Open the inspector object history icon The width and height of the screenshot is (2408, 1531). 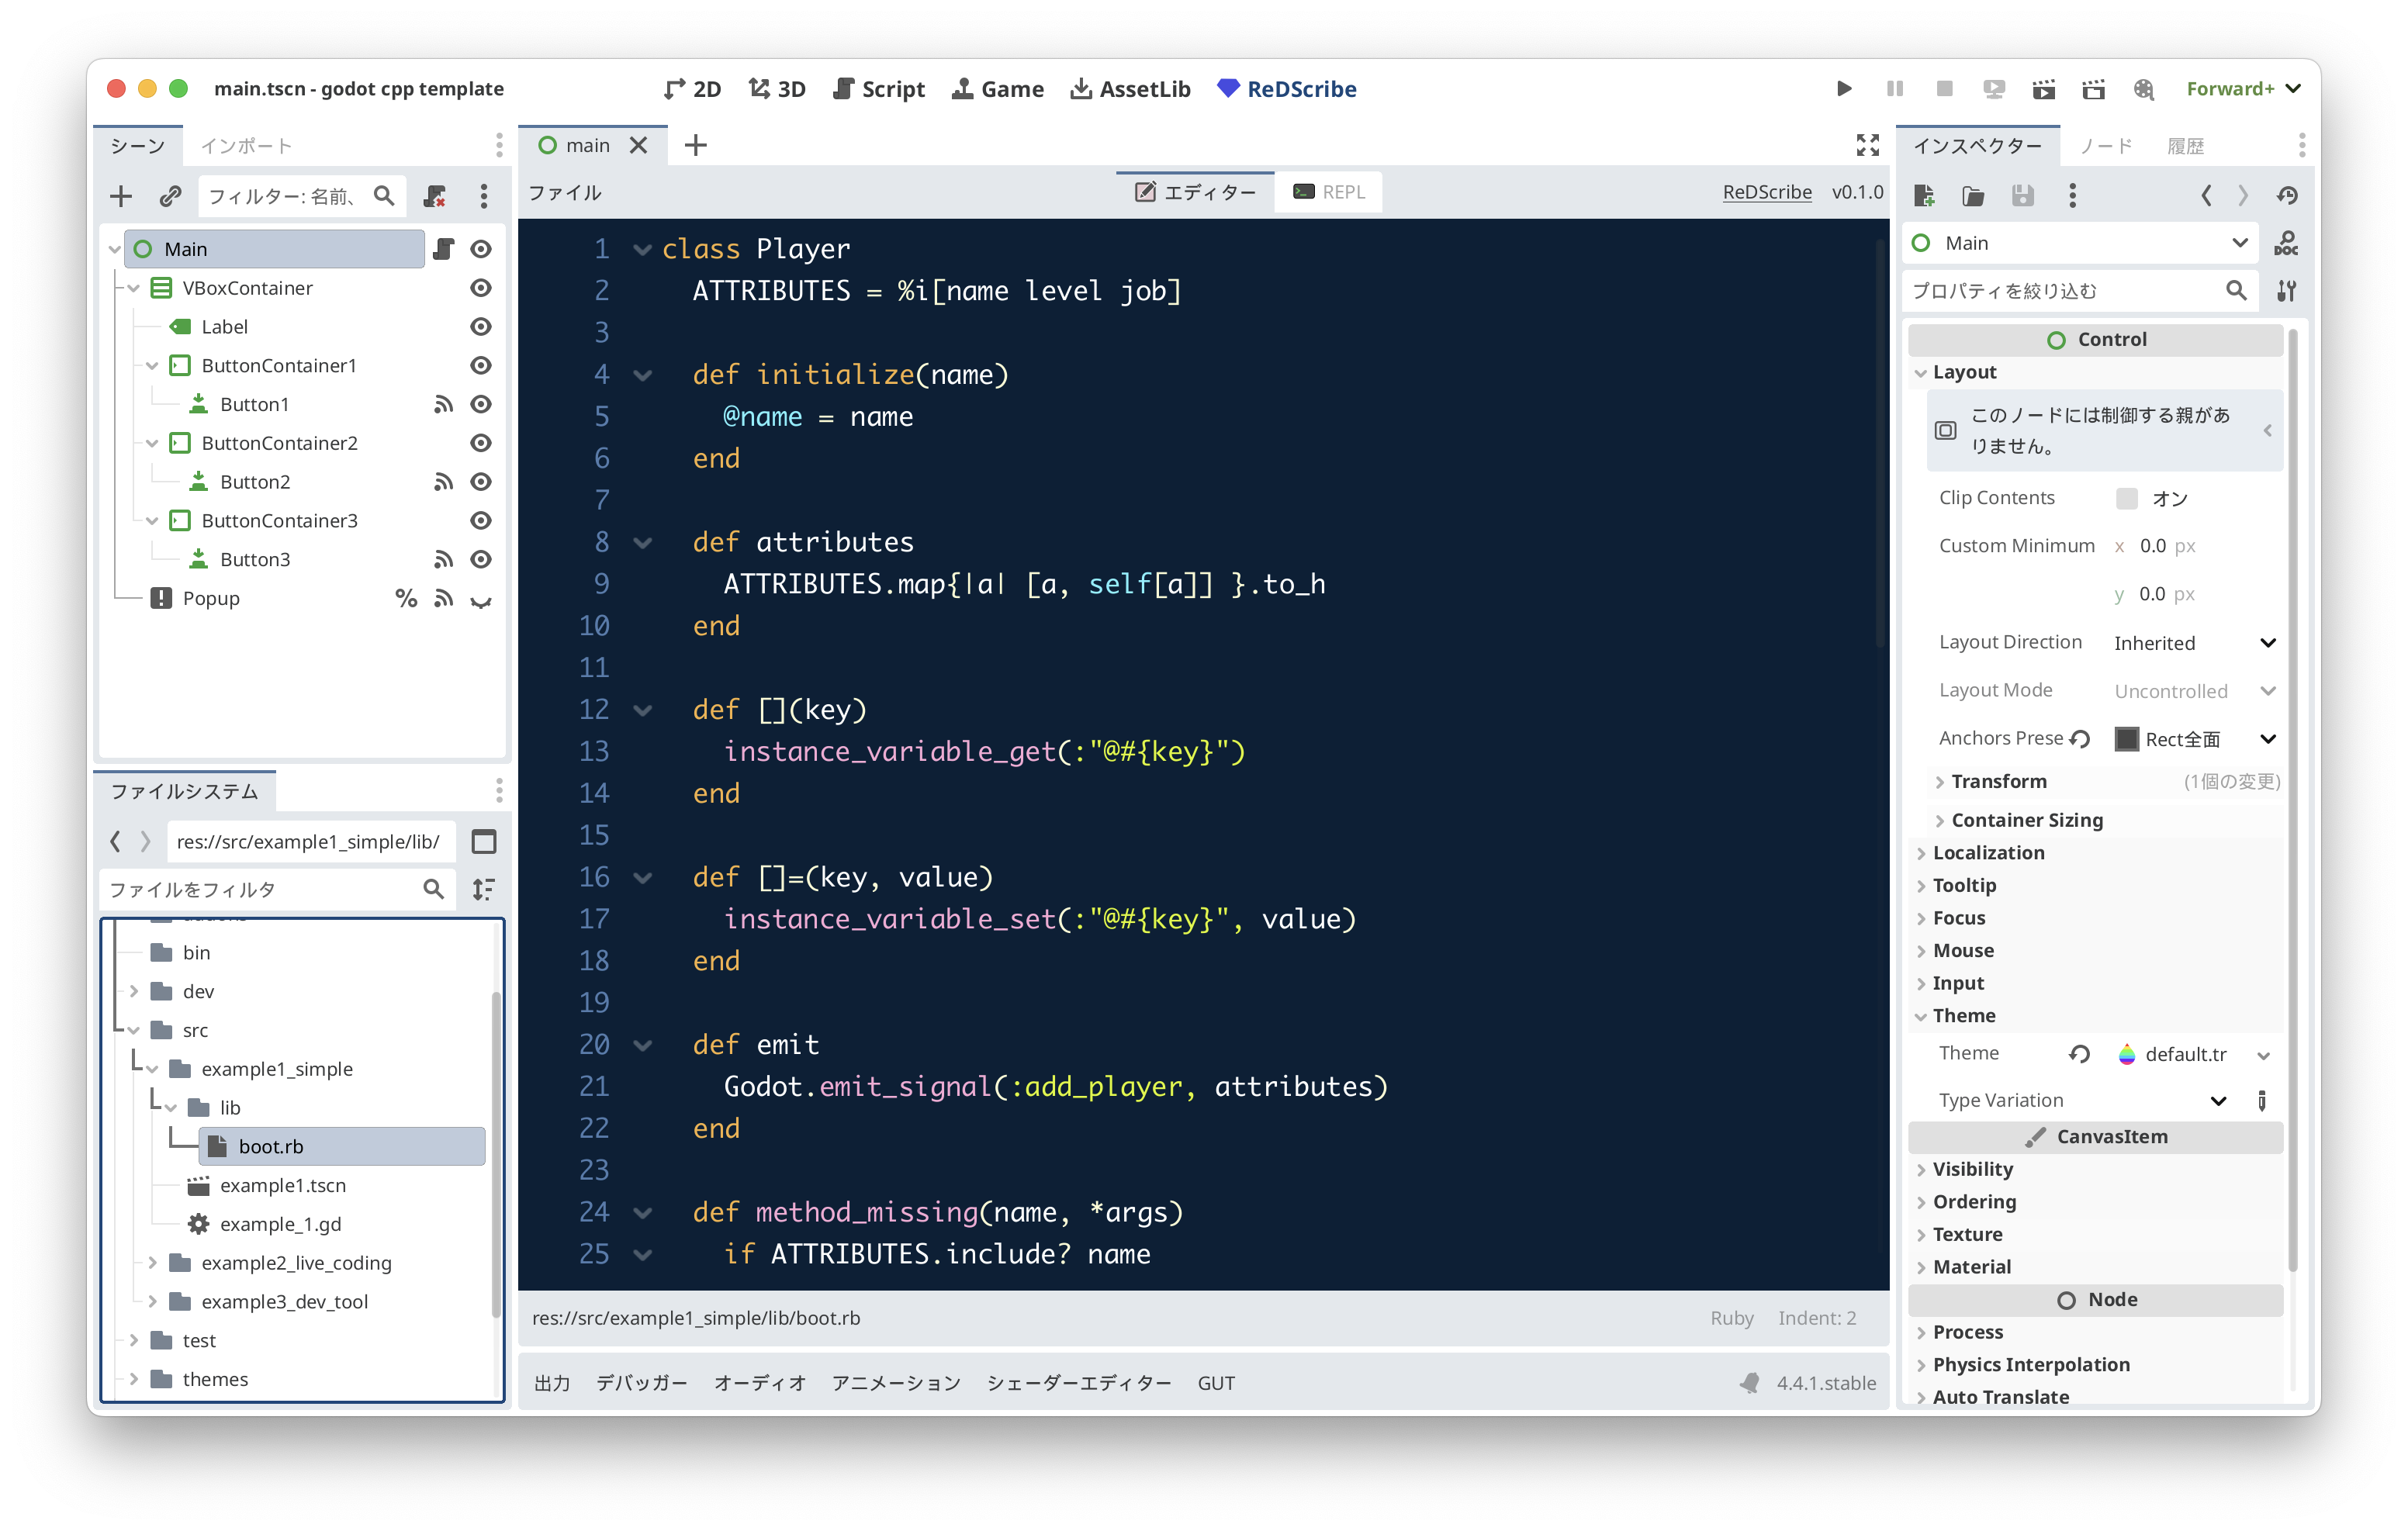click(x=2286, y=196)
